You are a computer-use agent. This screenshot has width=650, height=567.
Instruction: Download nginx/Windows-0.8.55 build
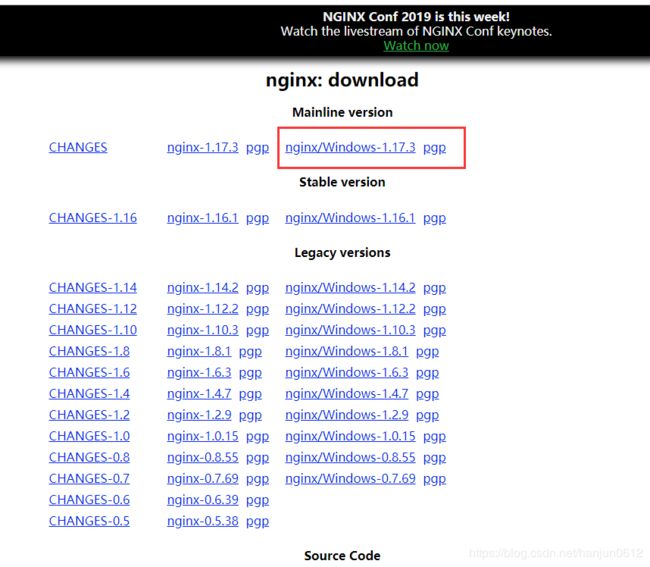click(350, 457)
